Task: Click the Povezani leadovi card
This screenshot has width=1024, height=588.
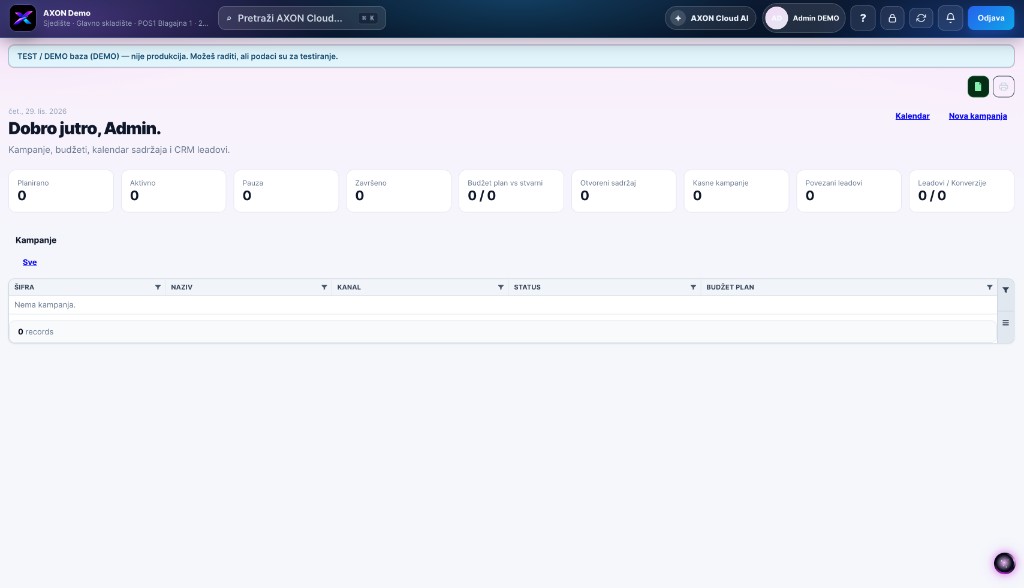Action: click(x=849, y=191)
